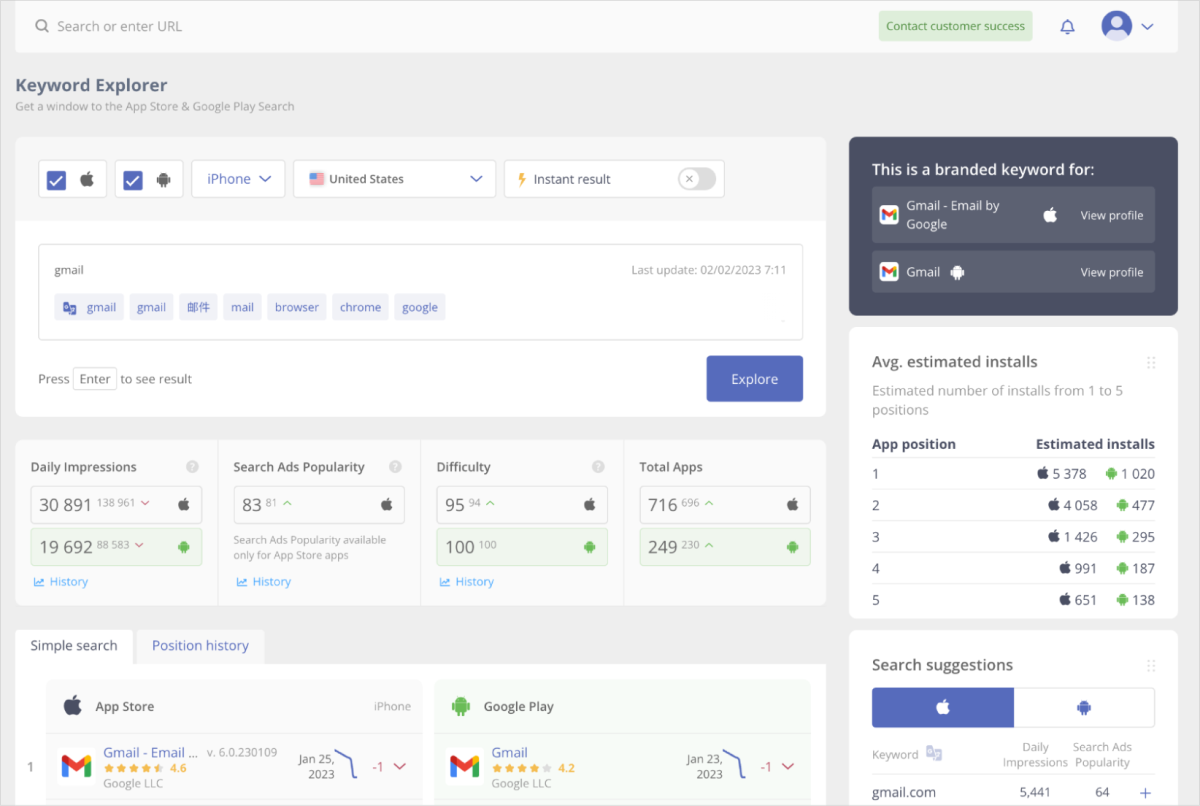Viewport: 1200px width, 806px height.
Task: Open Gmail - Email app in App Store list
Action: 150,752
